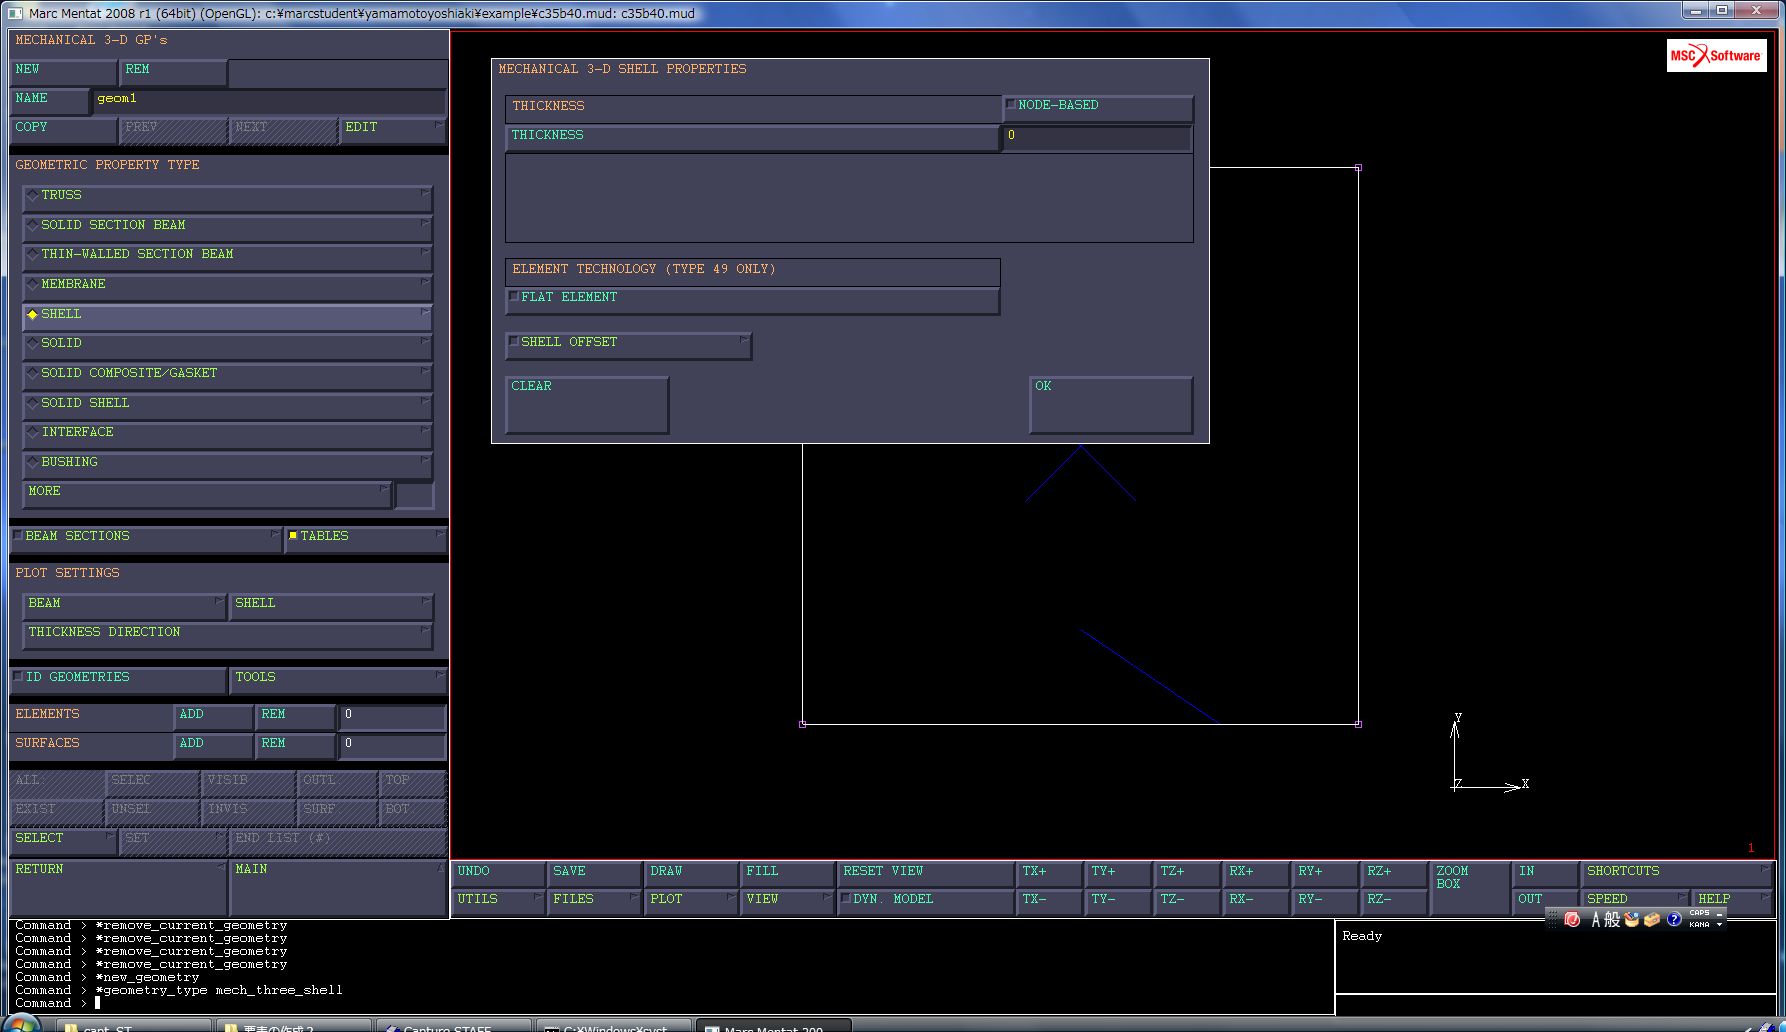The width and height of the screenshot is (1786, 1032).
Task: Open the UTILS menu
Action: (498, 901)
